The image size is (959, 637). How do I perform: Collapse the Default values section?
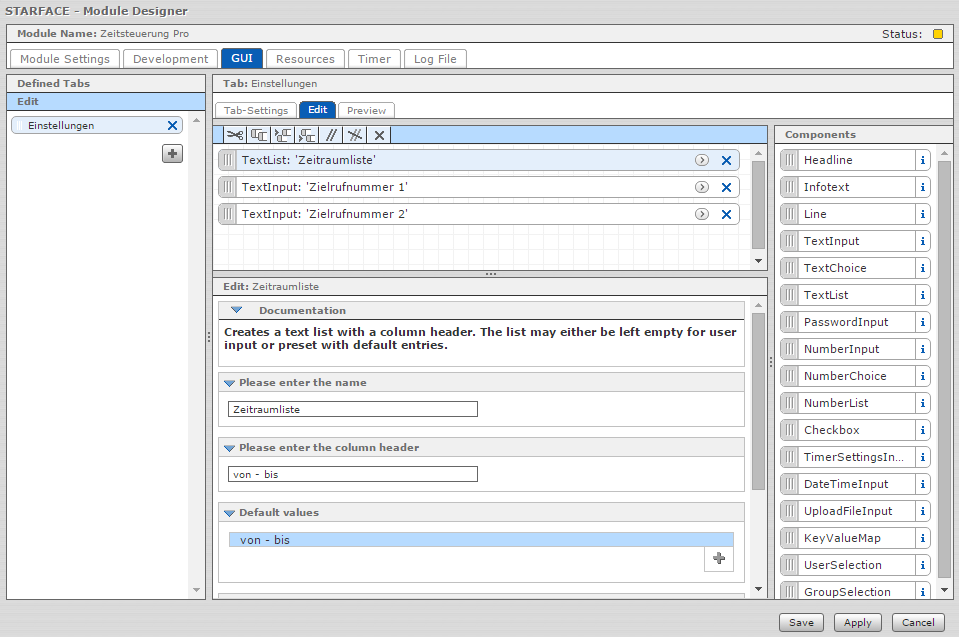[x=230, y=513]
